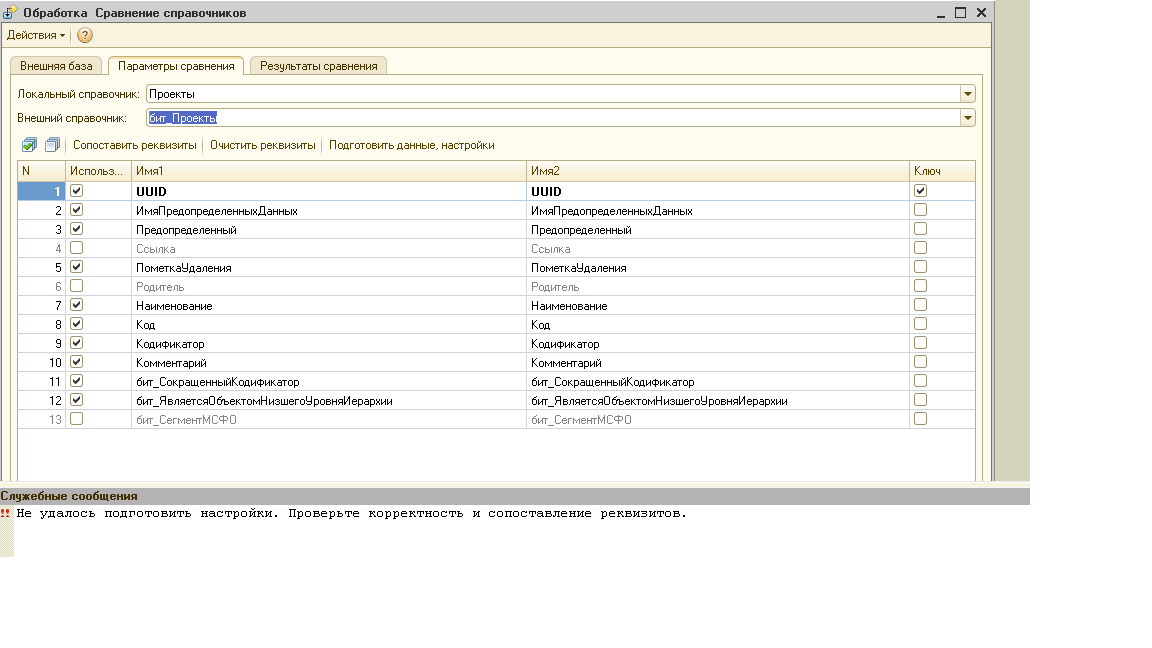The image size is (1152, 648).
Task: Toggle the use checkbox for UUID row
Action: 76,190
